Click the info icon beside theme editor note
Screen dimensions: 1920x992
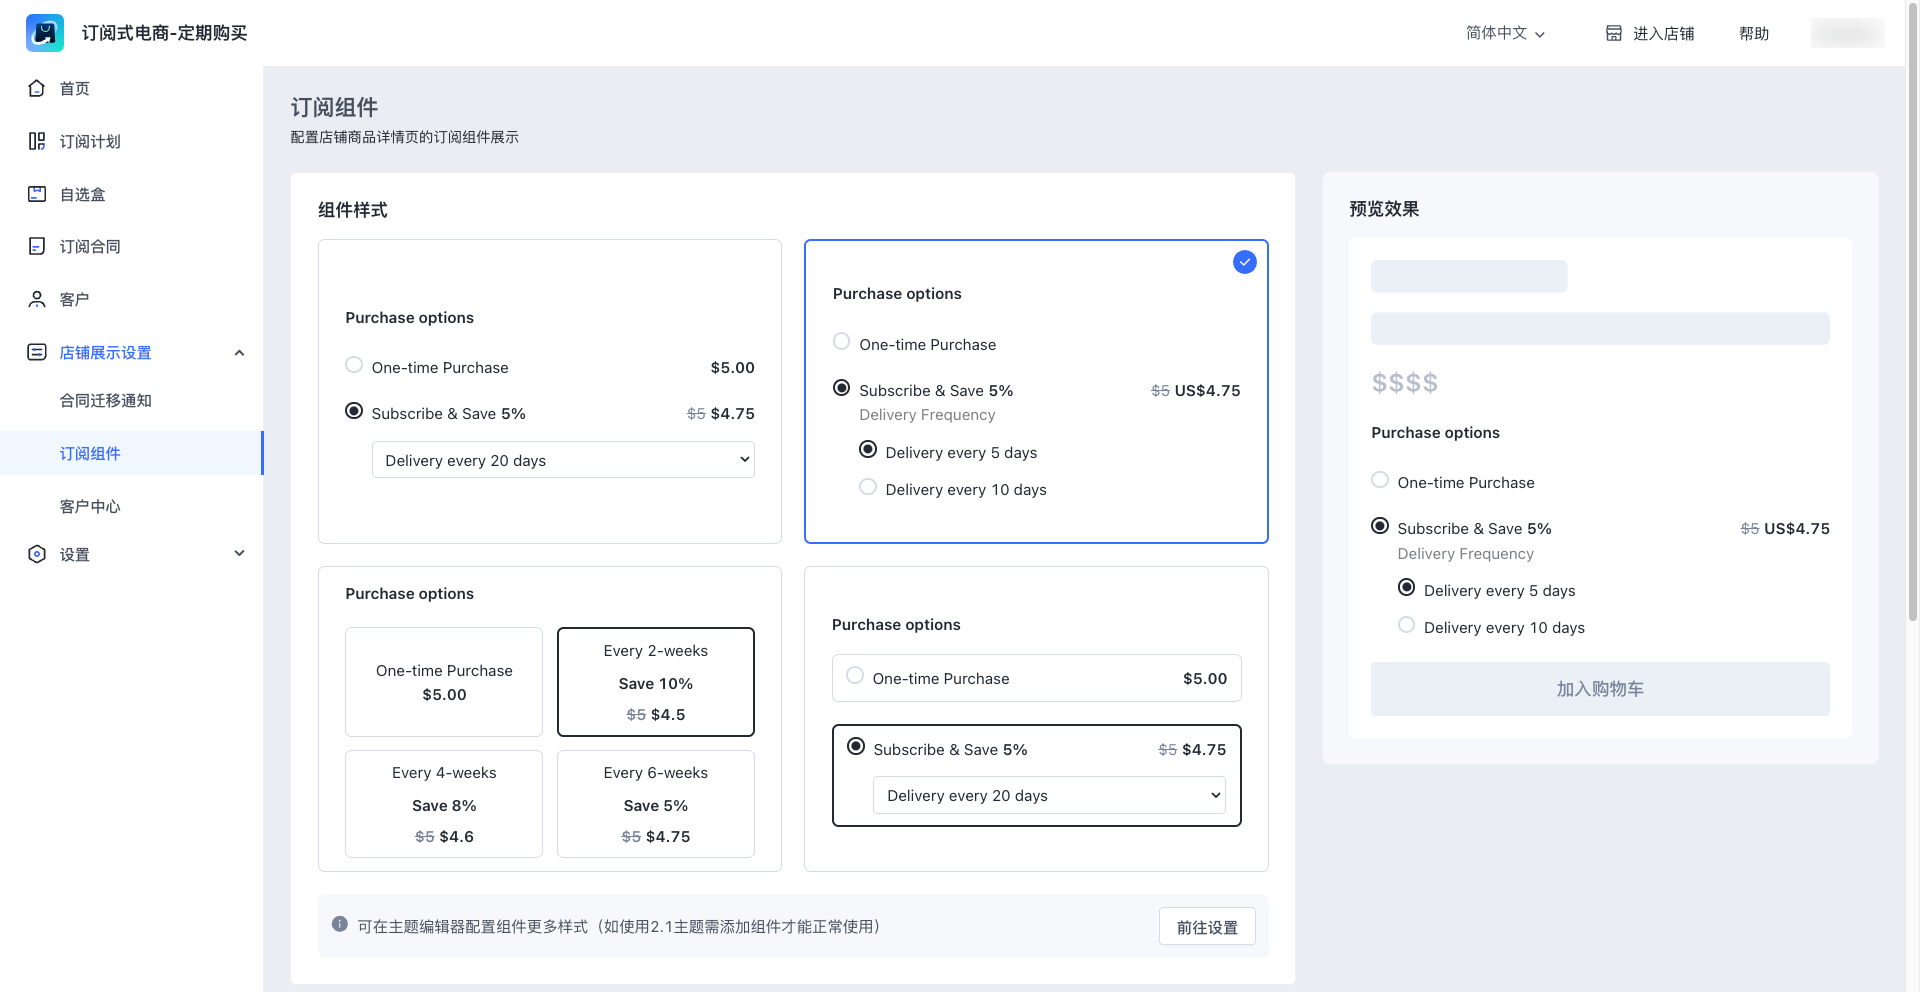[340, 924]
